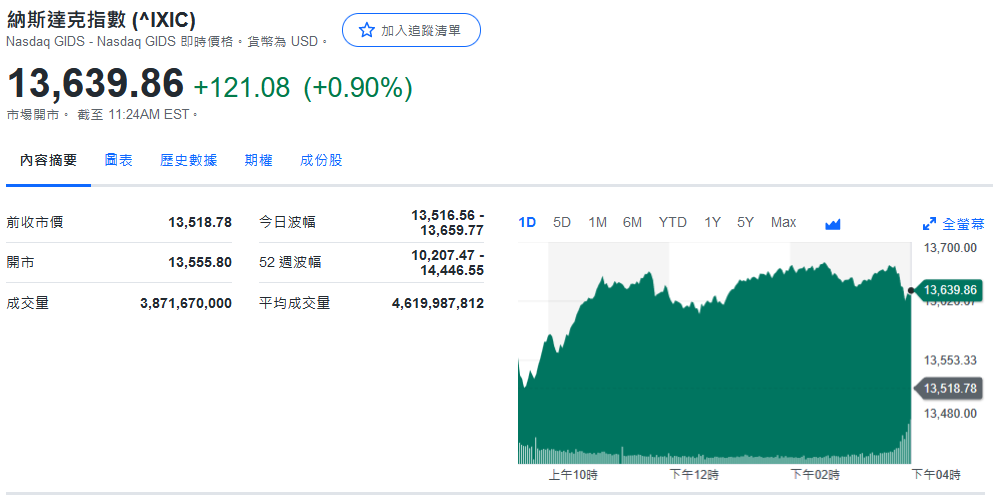This screenshot has width=993, height=500.
Task: Open the 歷史數據 tab
Action: pyautogui.click(x=188, y=160)
